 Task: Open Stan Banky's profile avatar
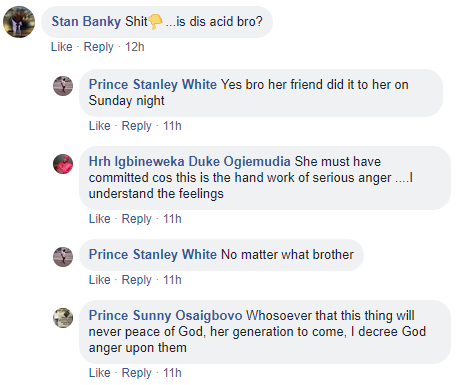(x=19, y=22)
